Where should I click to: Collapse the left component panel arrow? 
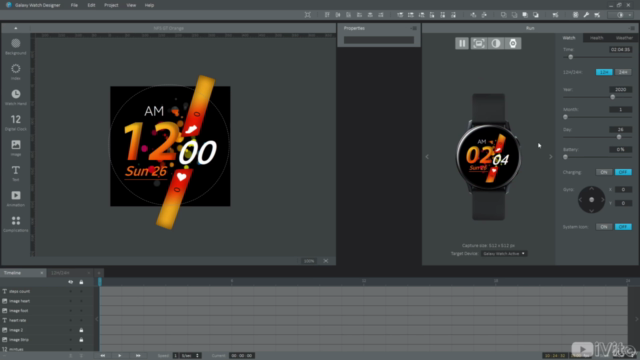tap(16, 28)
